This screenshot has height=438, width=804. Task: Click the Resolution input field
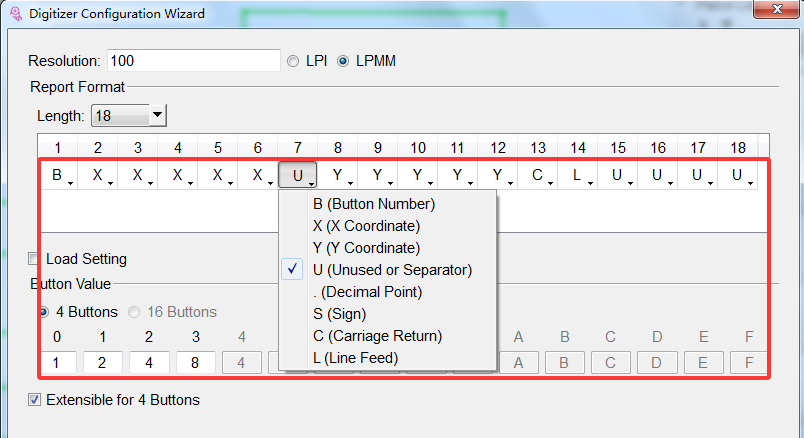point(192,61)
